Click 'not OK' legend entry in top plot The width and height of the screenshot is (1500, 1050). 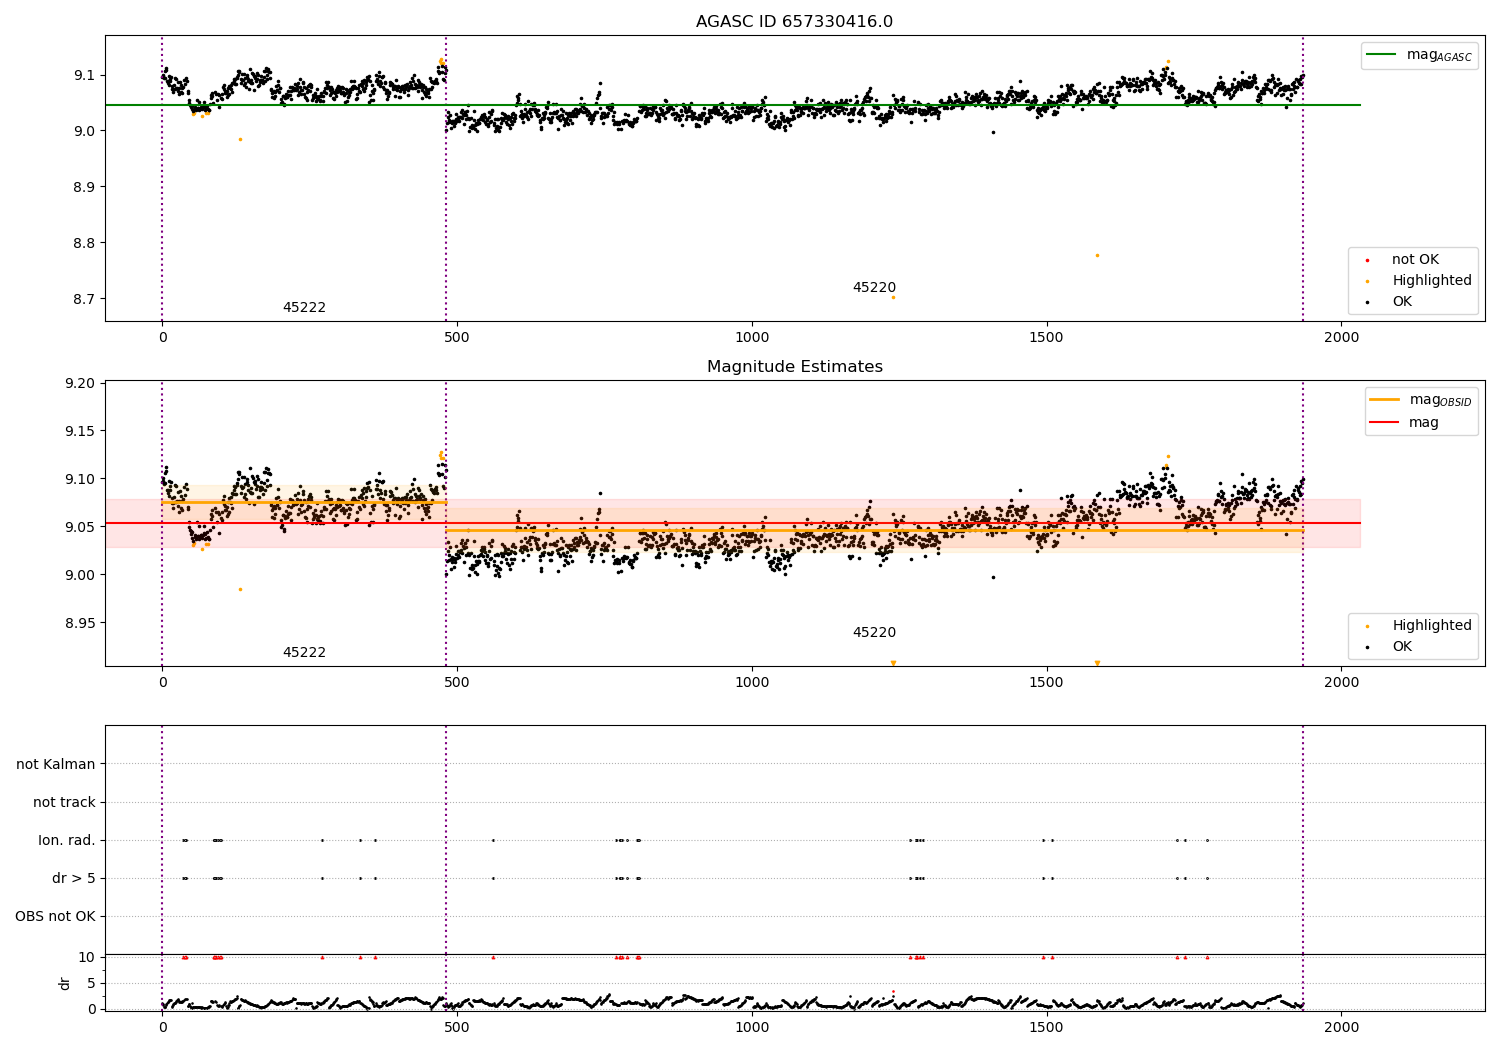pos(1415,260)
